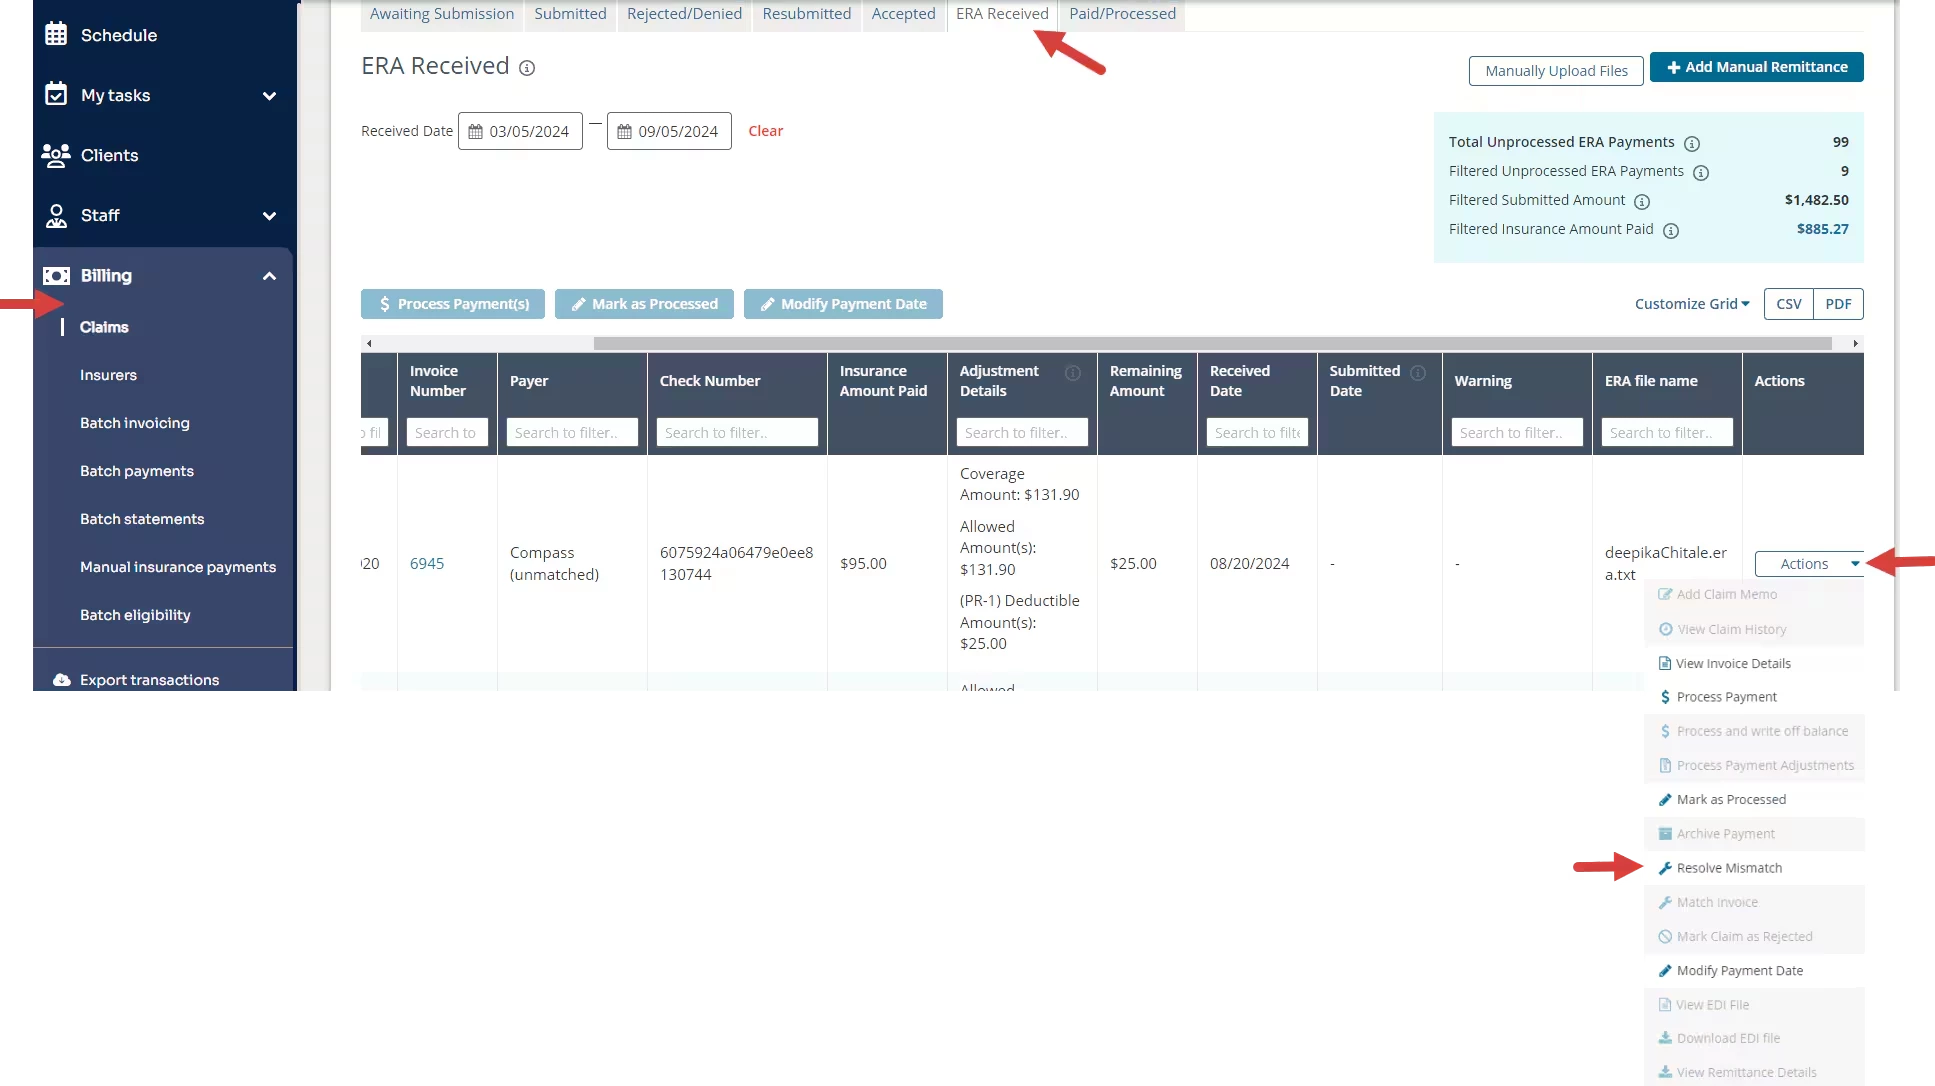Select Resolve Mismatch from Actions menu

coord(1729,868)
